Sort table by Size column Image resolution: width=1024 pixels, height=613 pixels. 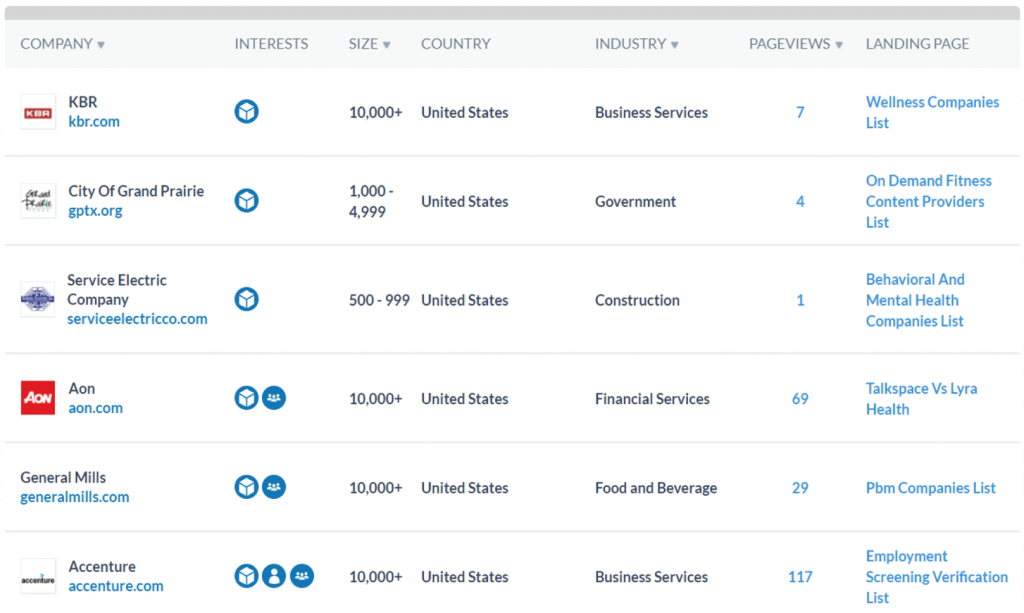point(369,44)
